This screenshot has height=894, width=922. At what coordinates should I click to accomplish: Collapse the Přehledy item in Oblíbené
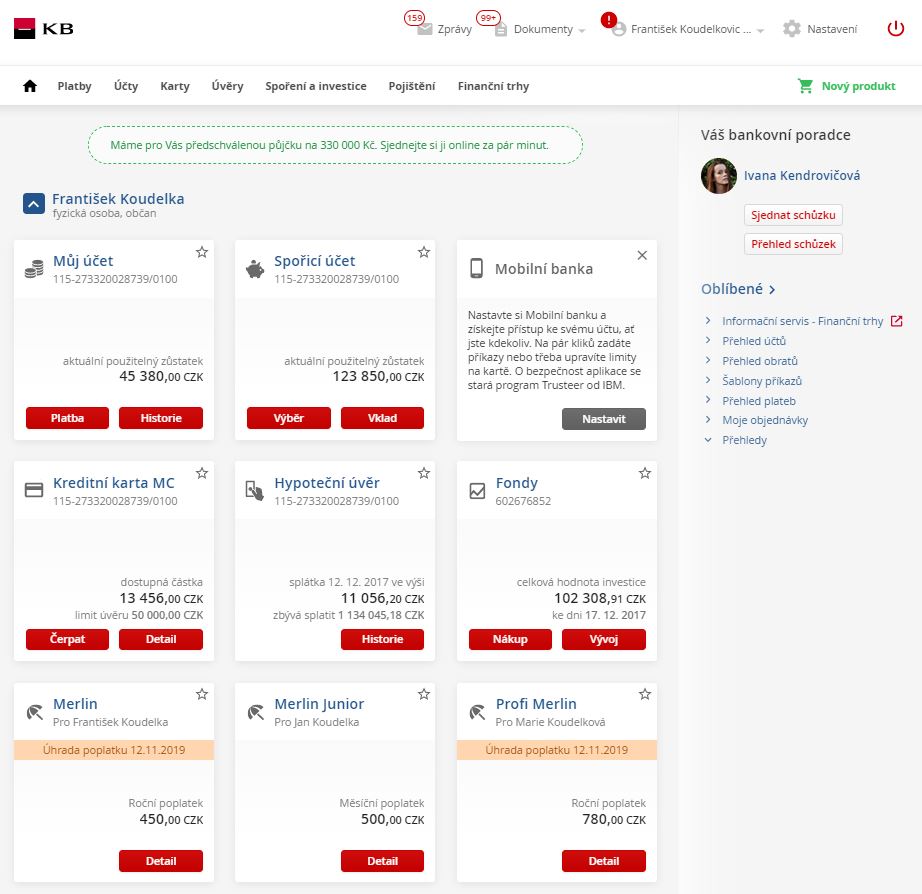point(709,440)
